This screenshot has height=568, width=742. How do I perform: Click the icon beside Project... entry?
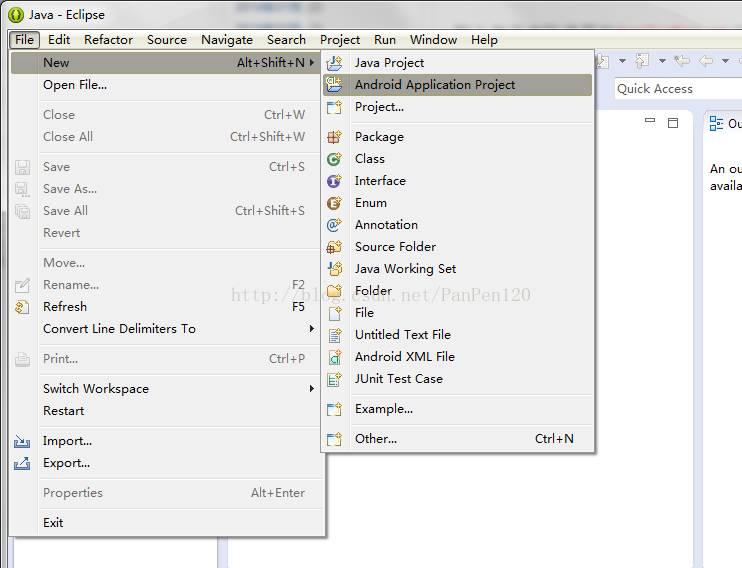[x=334, y=107]
